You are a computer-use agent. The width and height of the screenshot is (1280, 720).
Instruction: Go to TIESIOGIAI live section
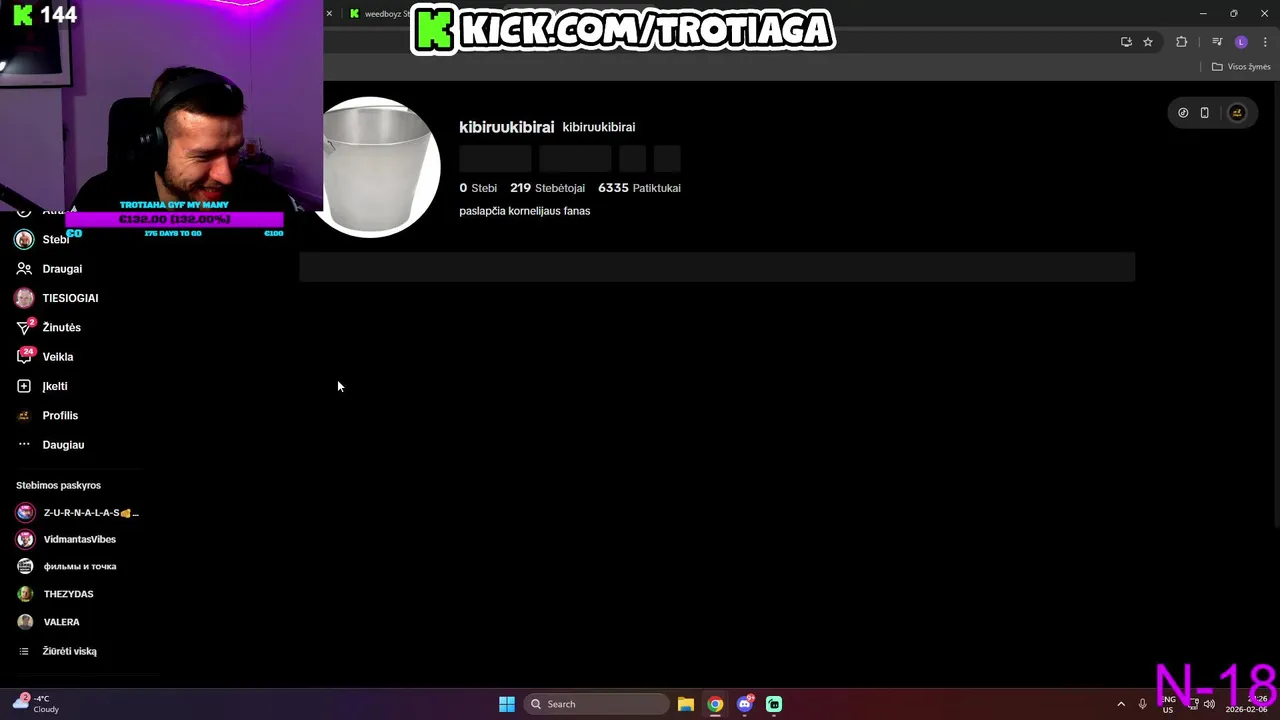coord(57,298)
